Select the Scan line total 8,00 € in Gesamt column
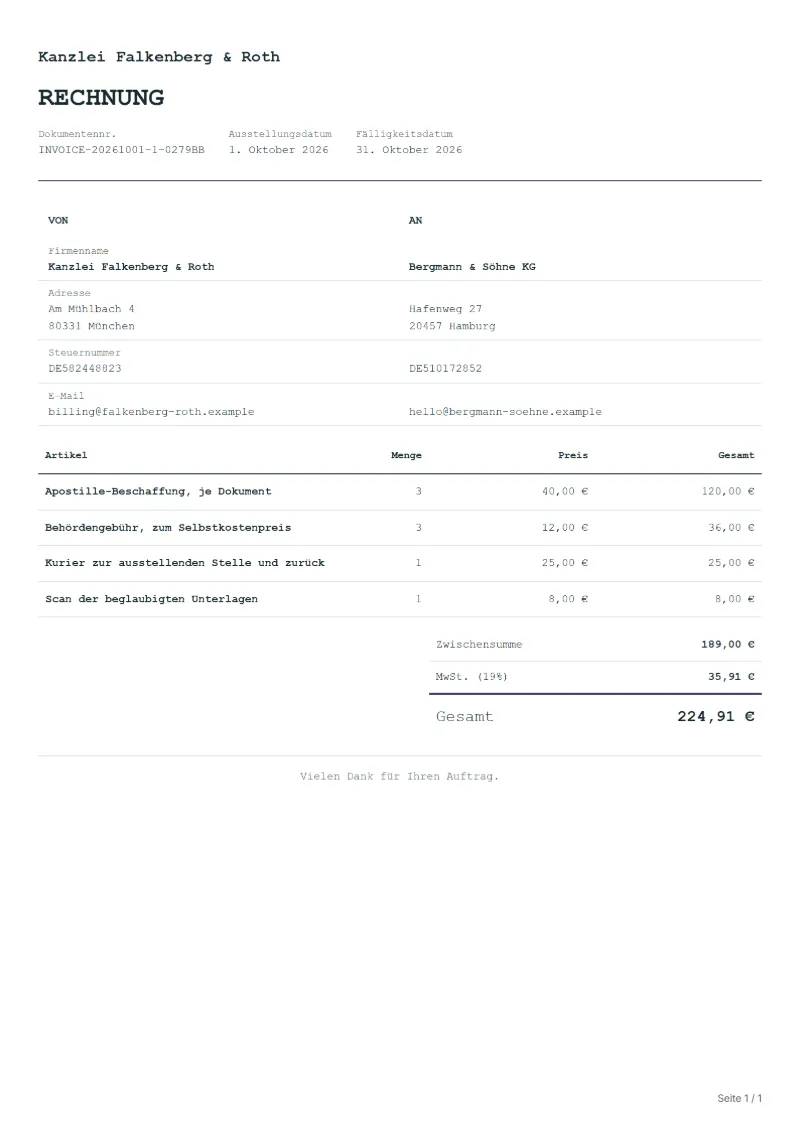 734,599
